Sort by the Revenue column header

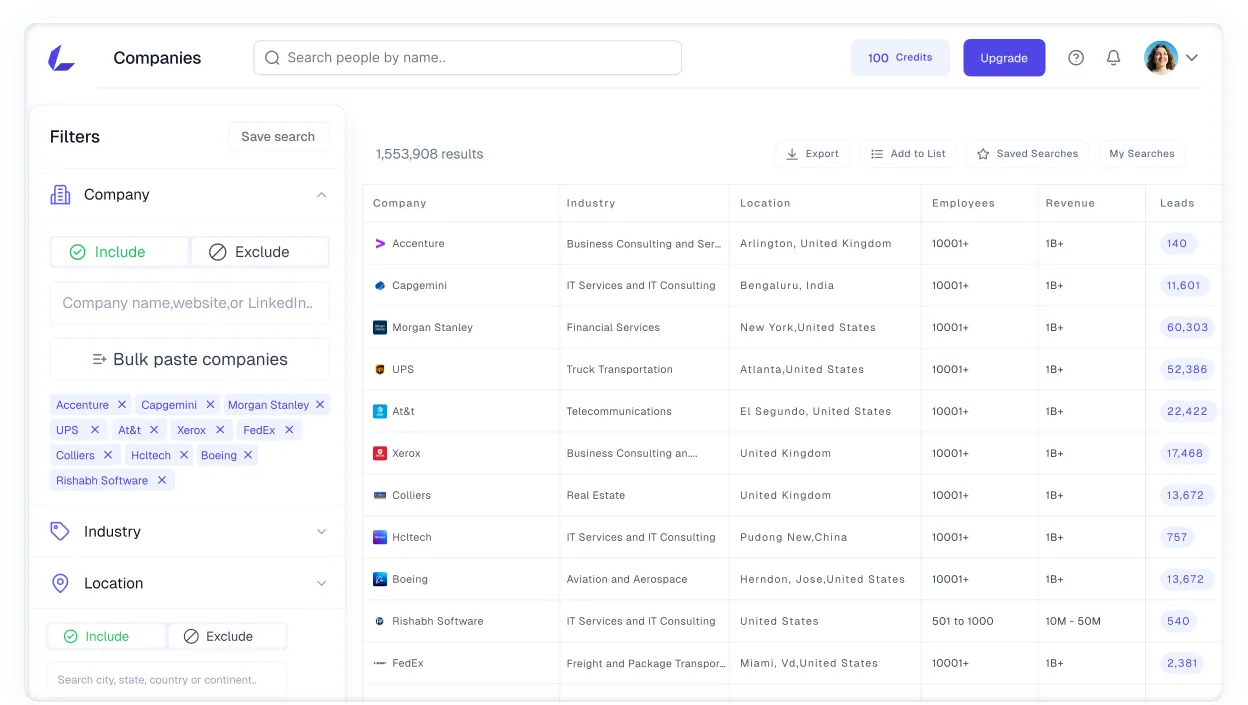point(1070,203)
